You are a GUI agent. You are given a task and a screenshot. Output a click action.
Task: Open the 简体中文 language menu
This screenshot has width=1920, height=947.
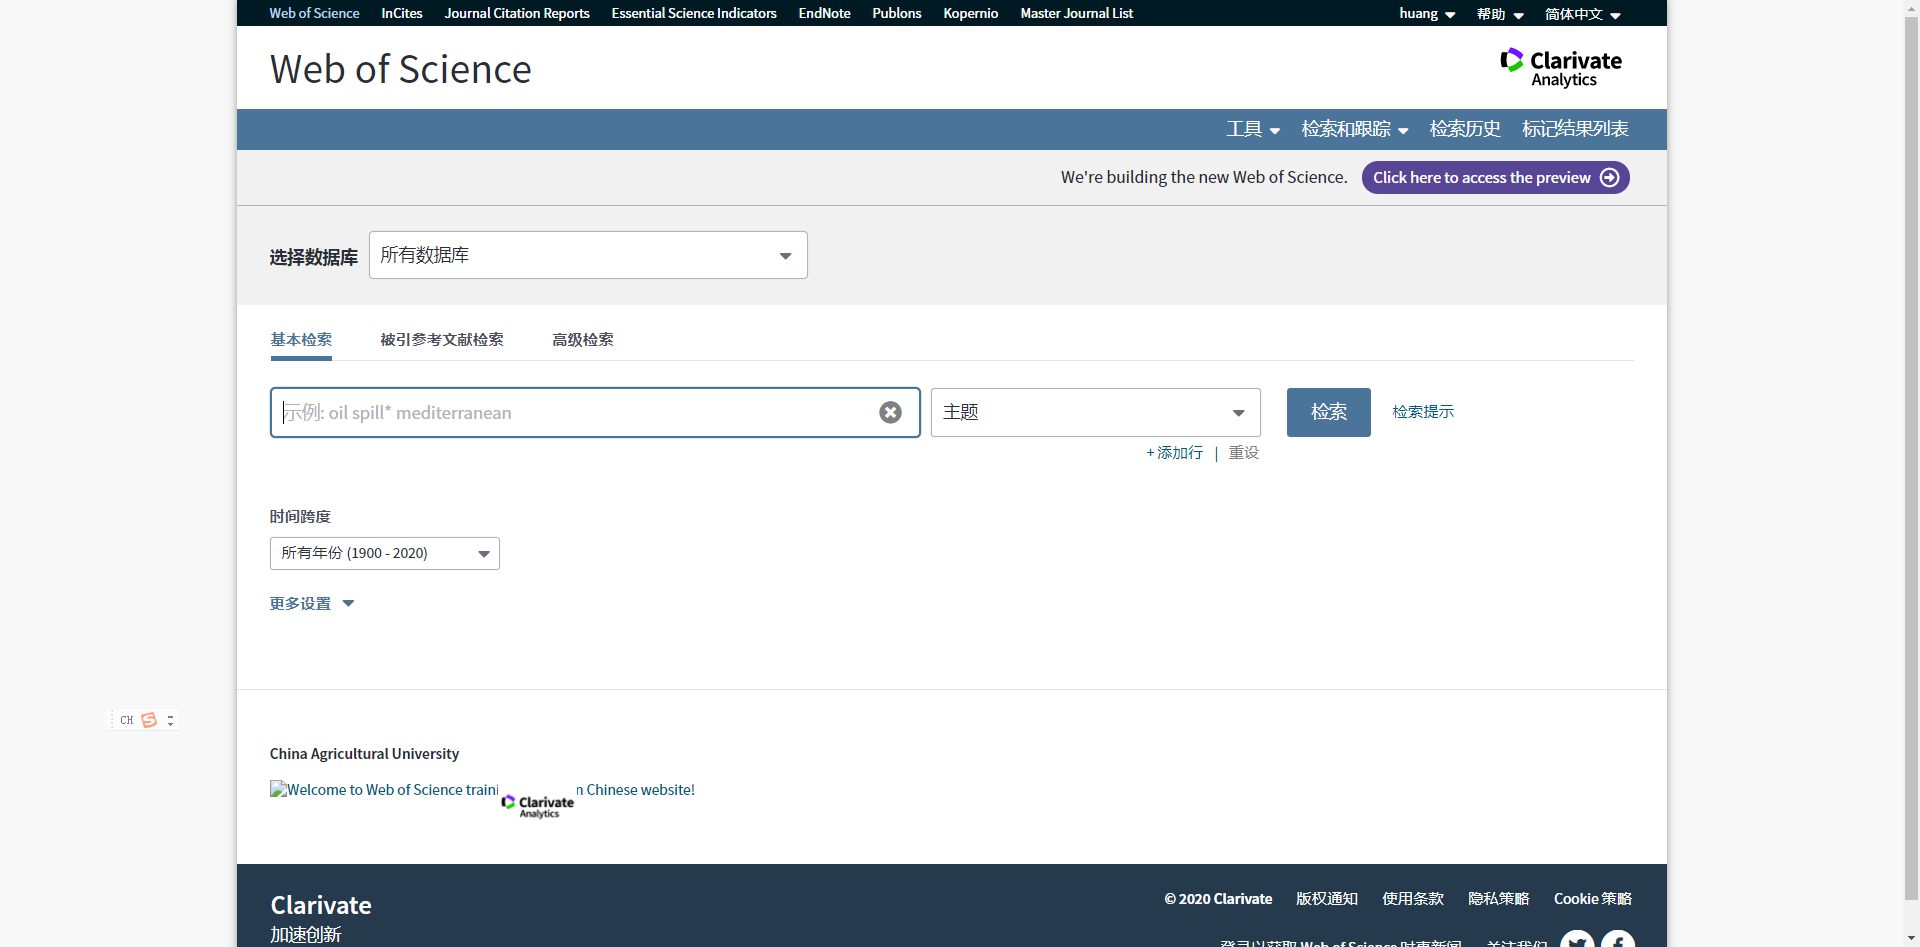1582,14
